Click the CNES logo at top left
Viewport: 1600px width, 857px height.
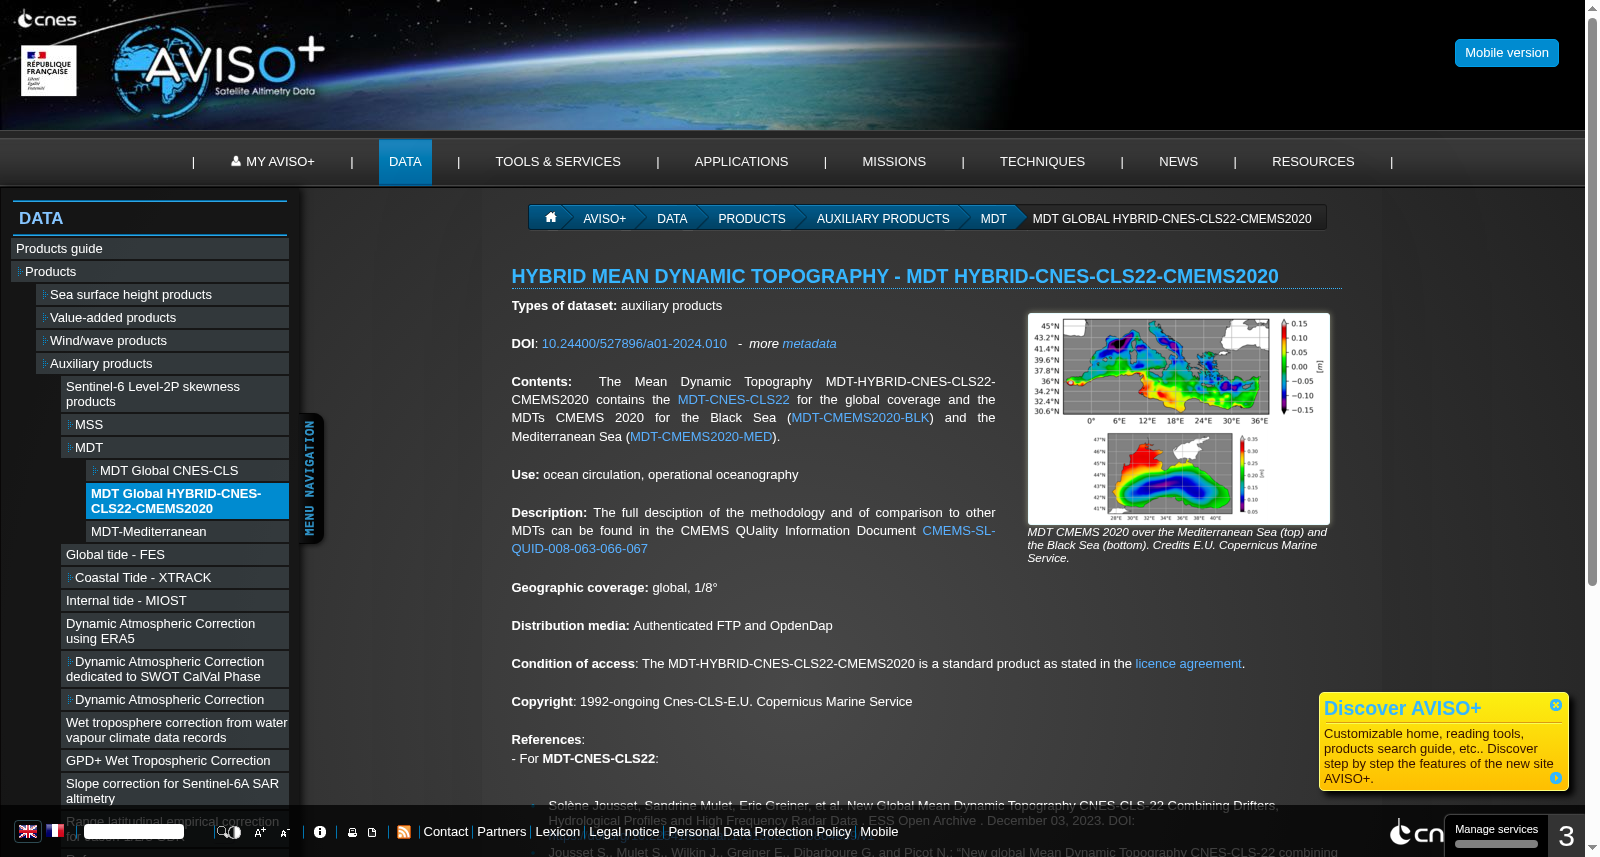click(x=47, y=19)
